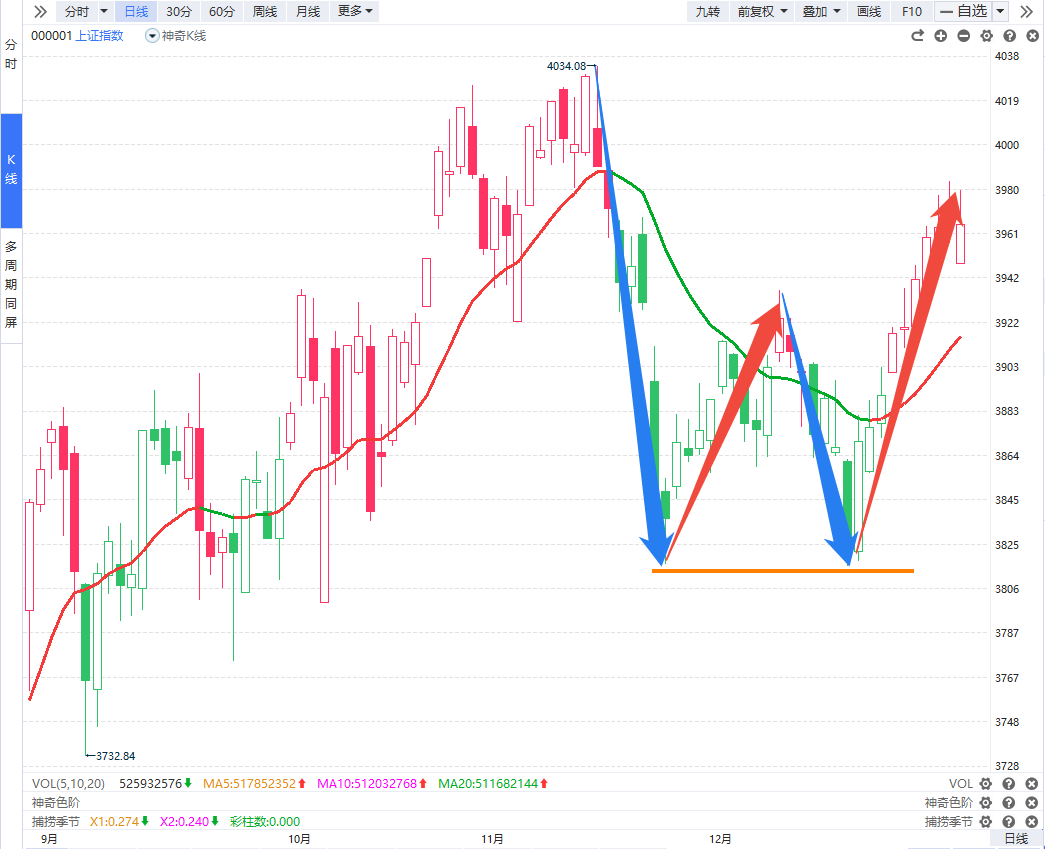The height and width of the screenshot is (849, 1045).
Task: Close the VOL indicator panel
Action: 1032,784
